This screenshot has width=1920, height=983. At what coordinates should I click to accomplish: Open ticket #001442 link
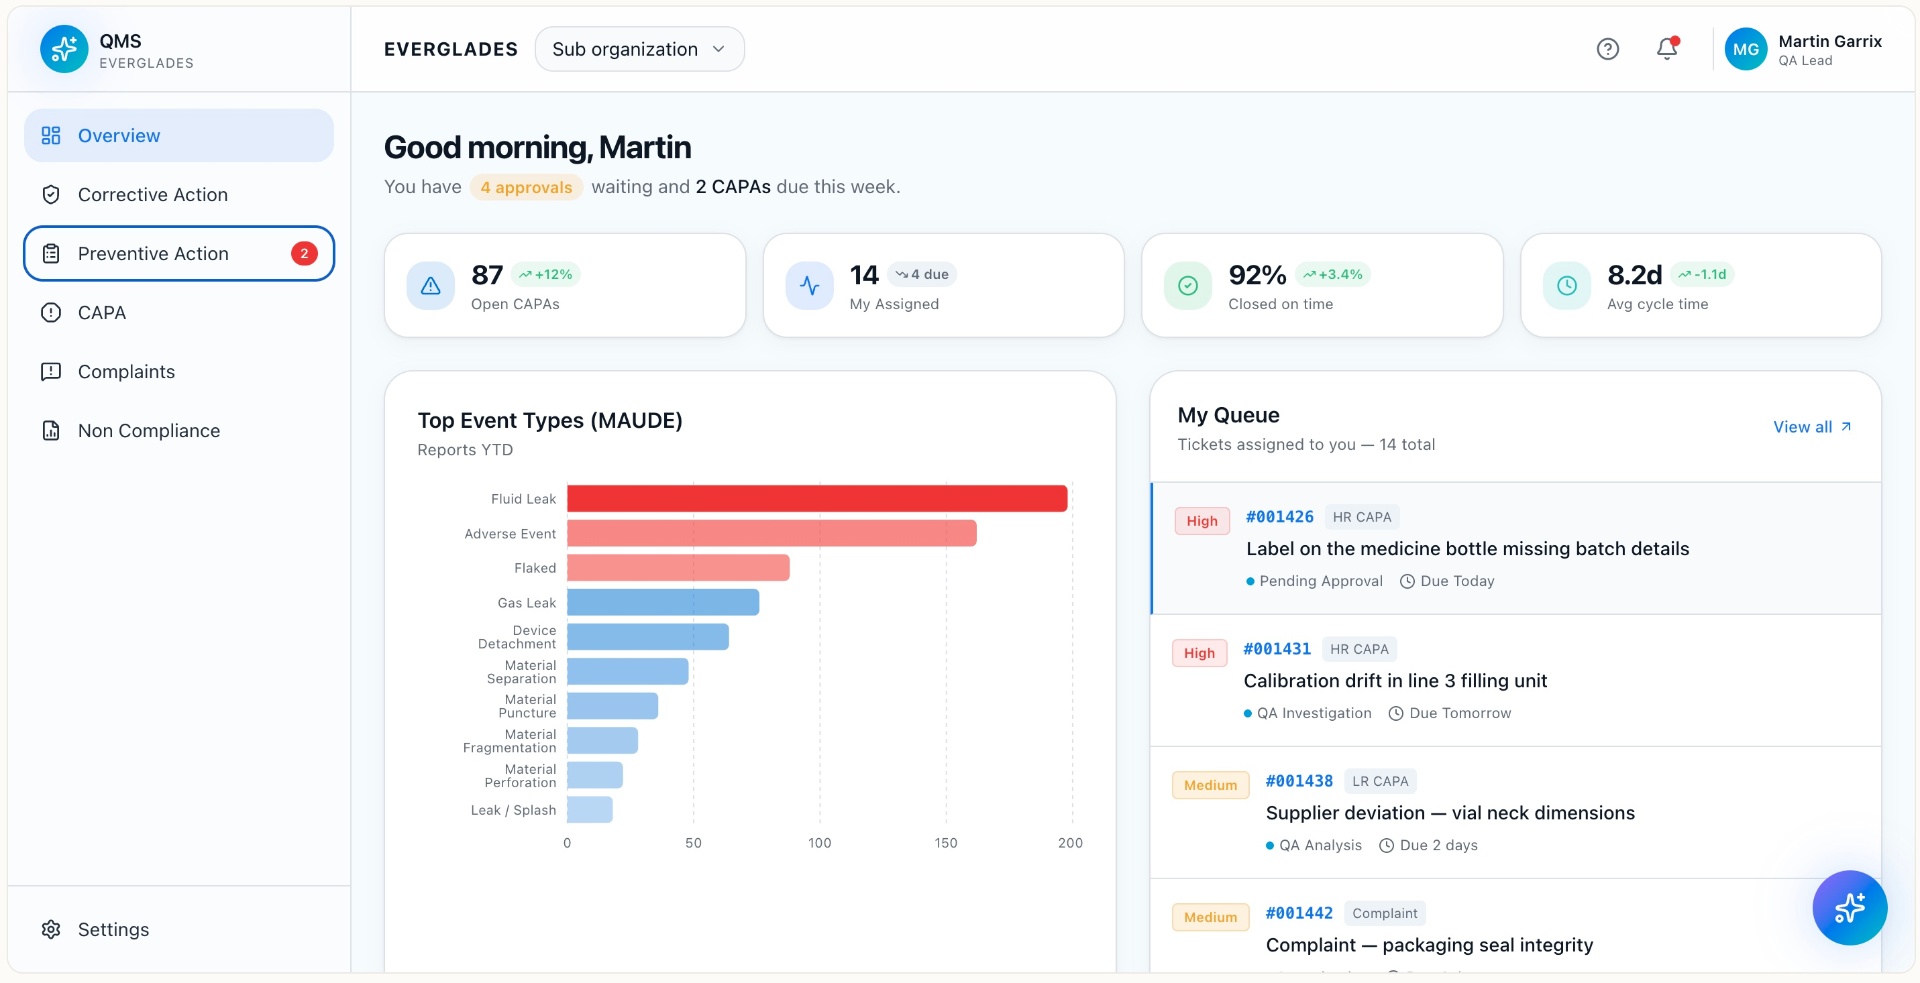pyautogui.click(x=1299, y=913)
